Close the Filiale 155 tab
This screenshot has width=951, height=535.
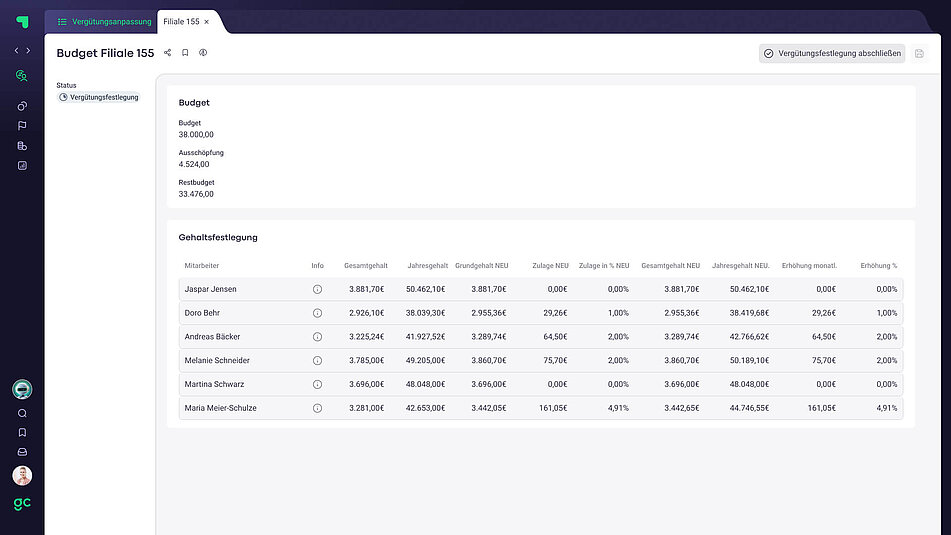click(207, 21)
